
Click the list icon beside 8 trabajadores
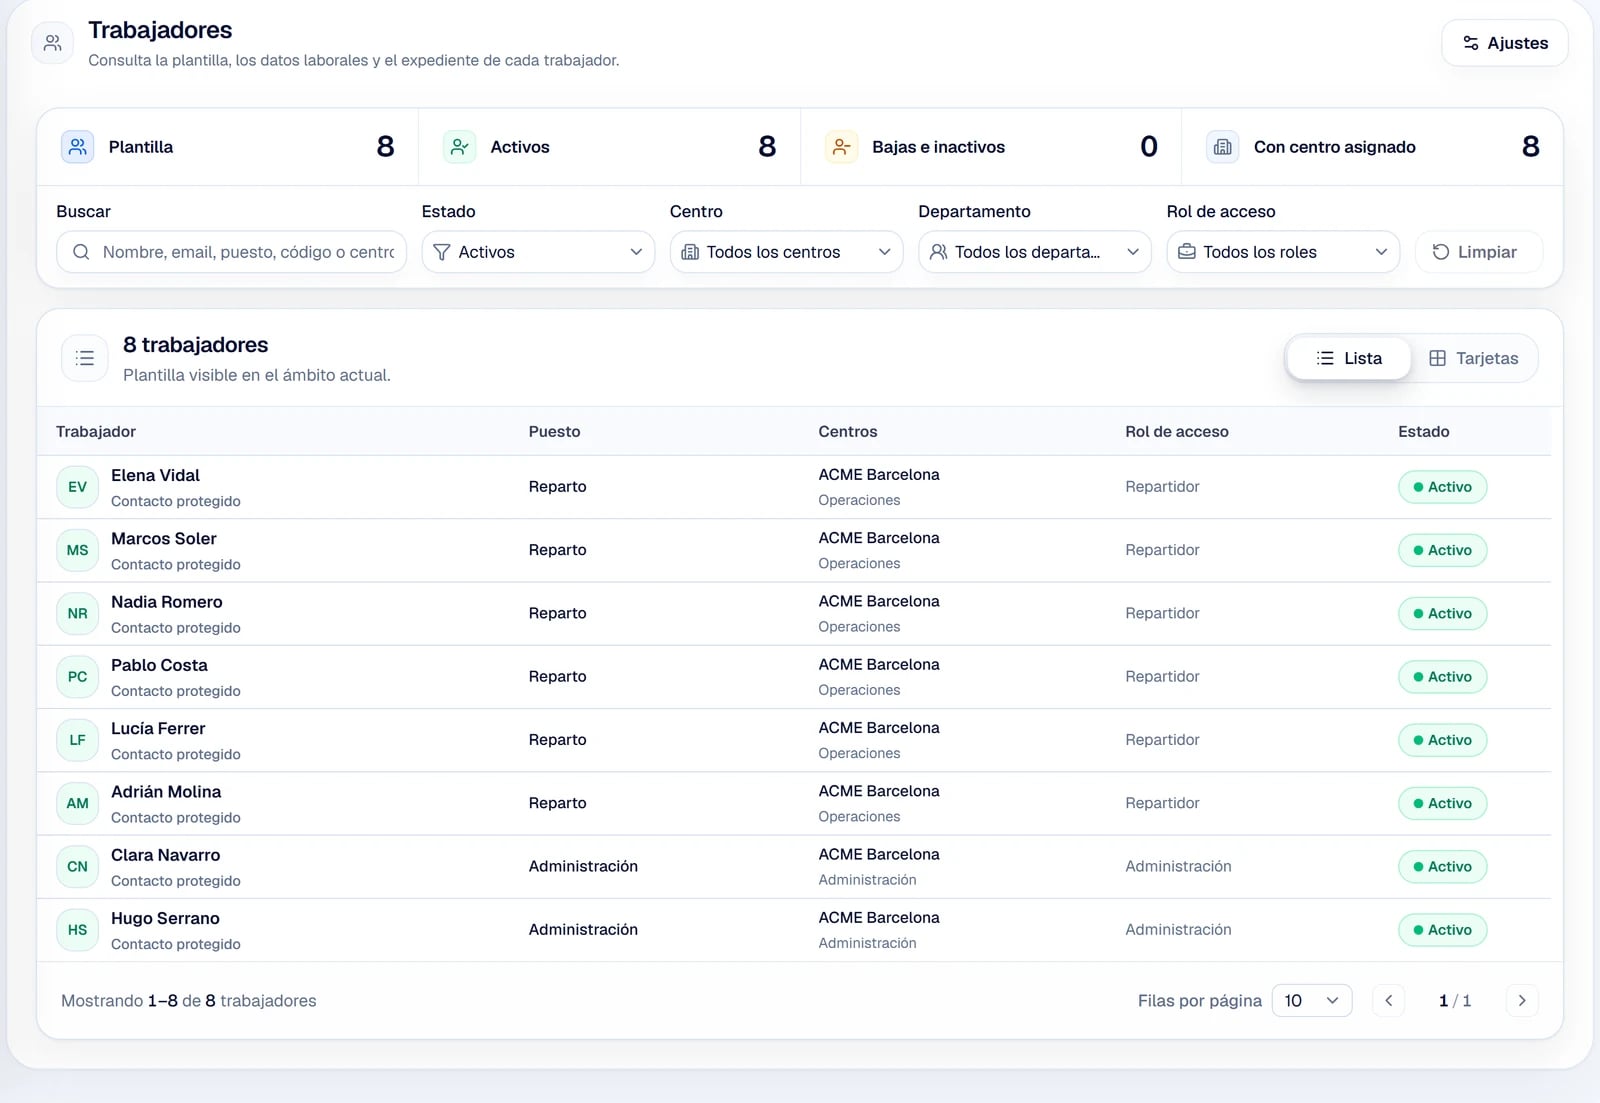click(85, 358)
